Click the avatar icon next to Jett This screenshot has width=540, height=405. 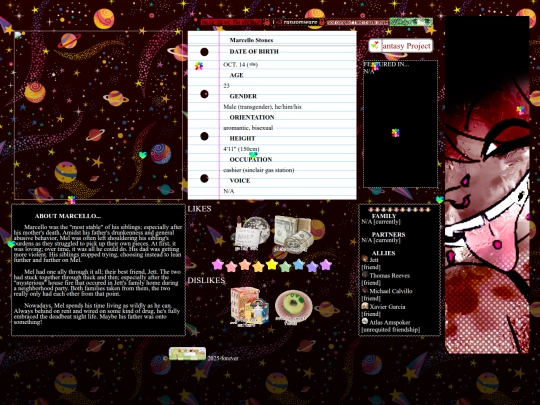tap(365, 259)
